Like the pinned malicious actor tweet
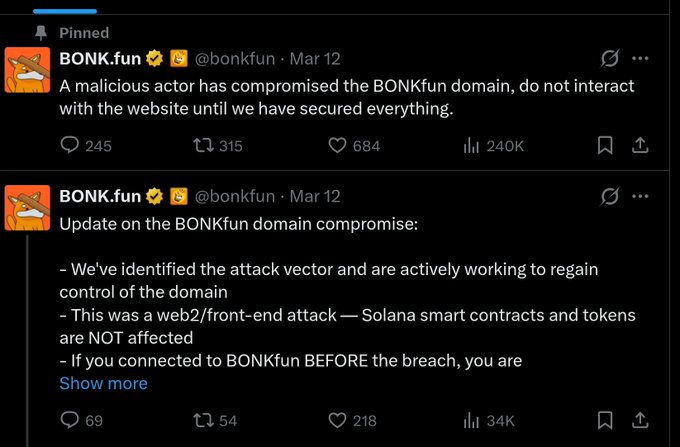680x447 pixels. (x=338, y=145)
